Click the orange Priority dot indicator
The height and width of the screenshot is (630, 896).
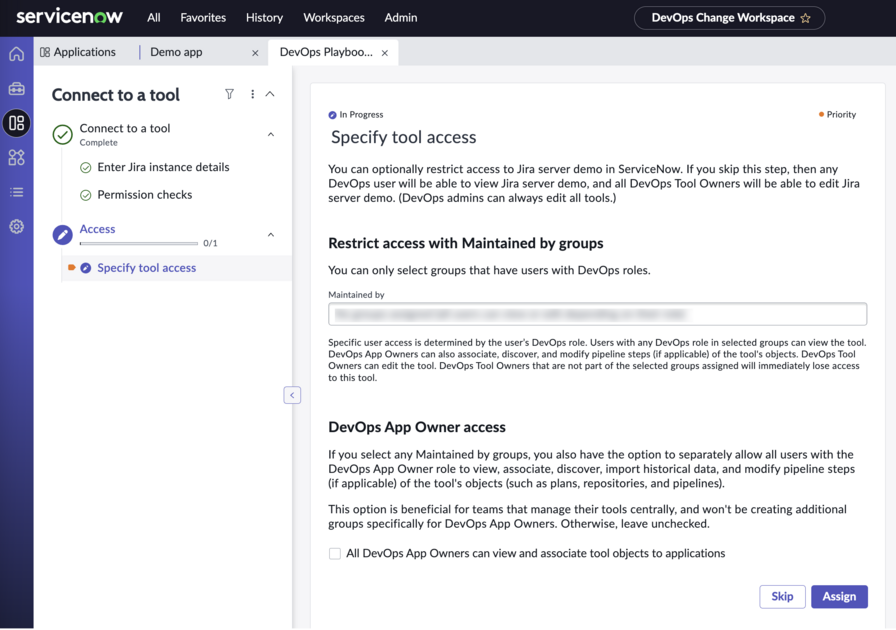click(821, 114)
